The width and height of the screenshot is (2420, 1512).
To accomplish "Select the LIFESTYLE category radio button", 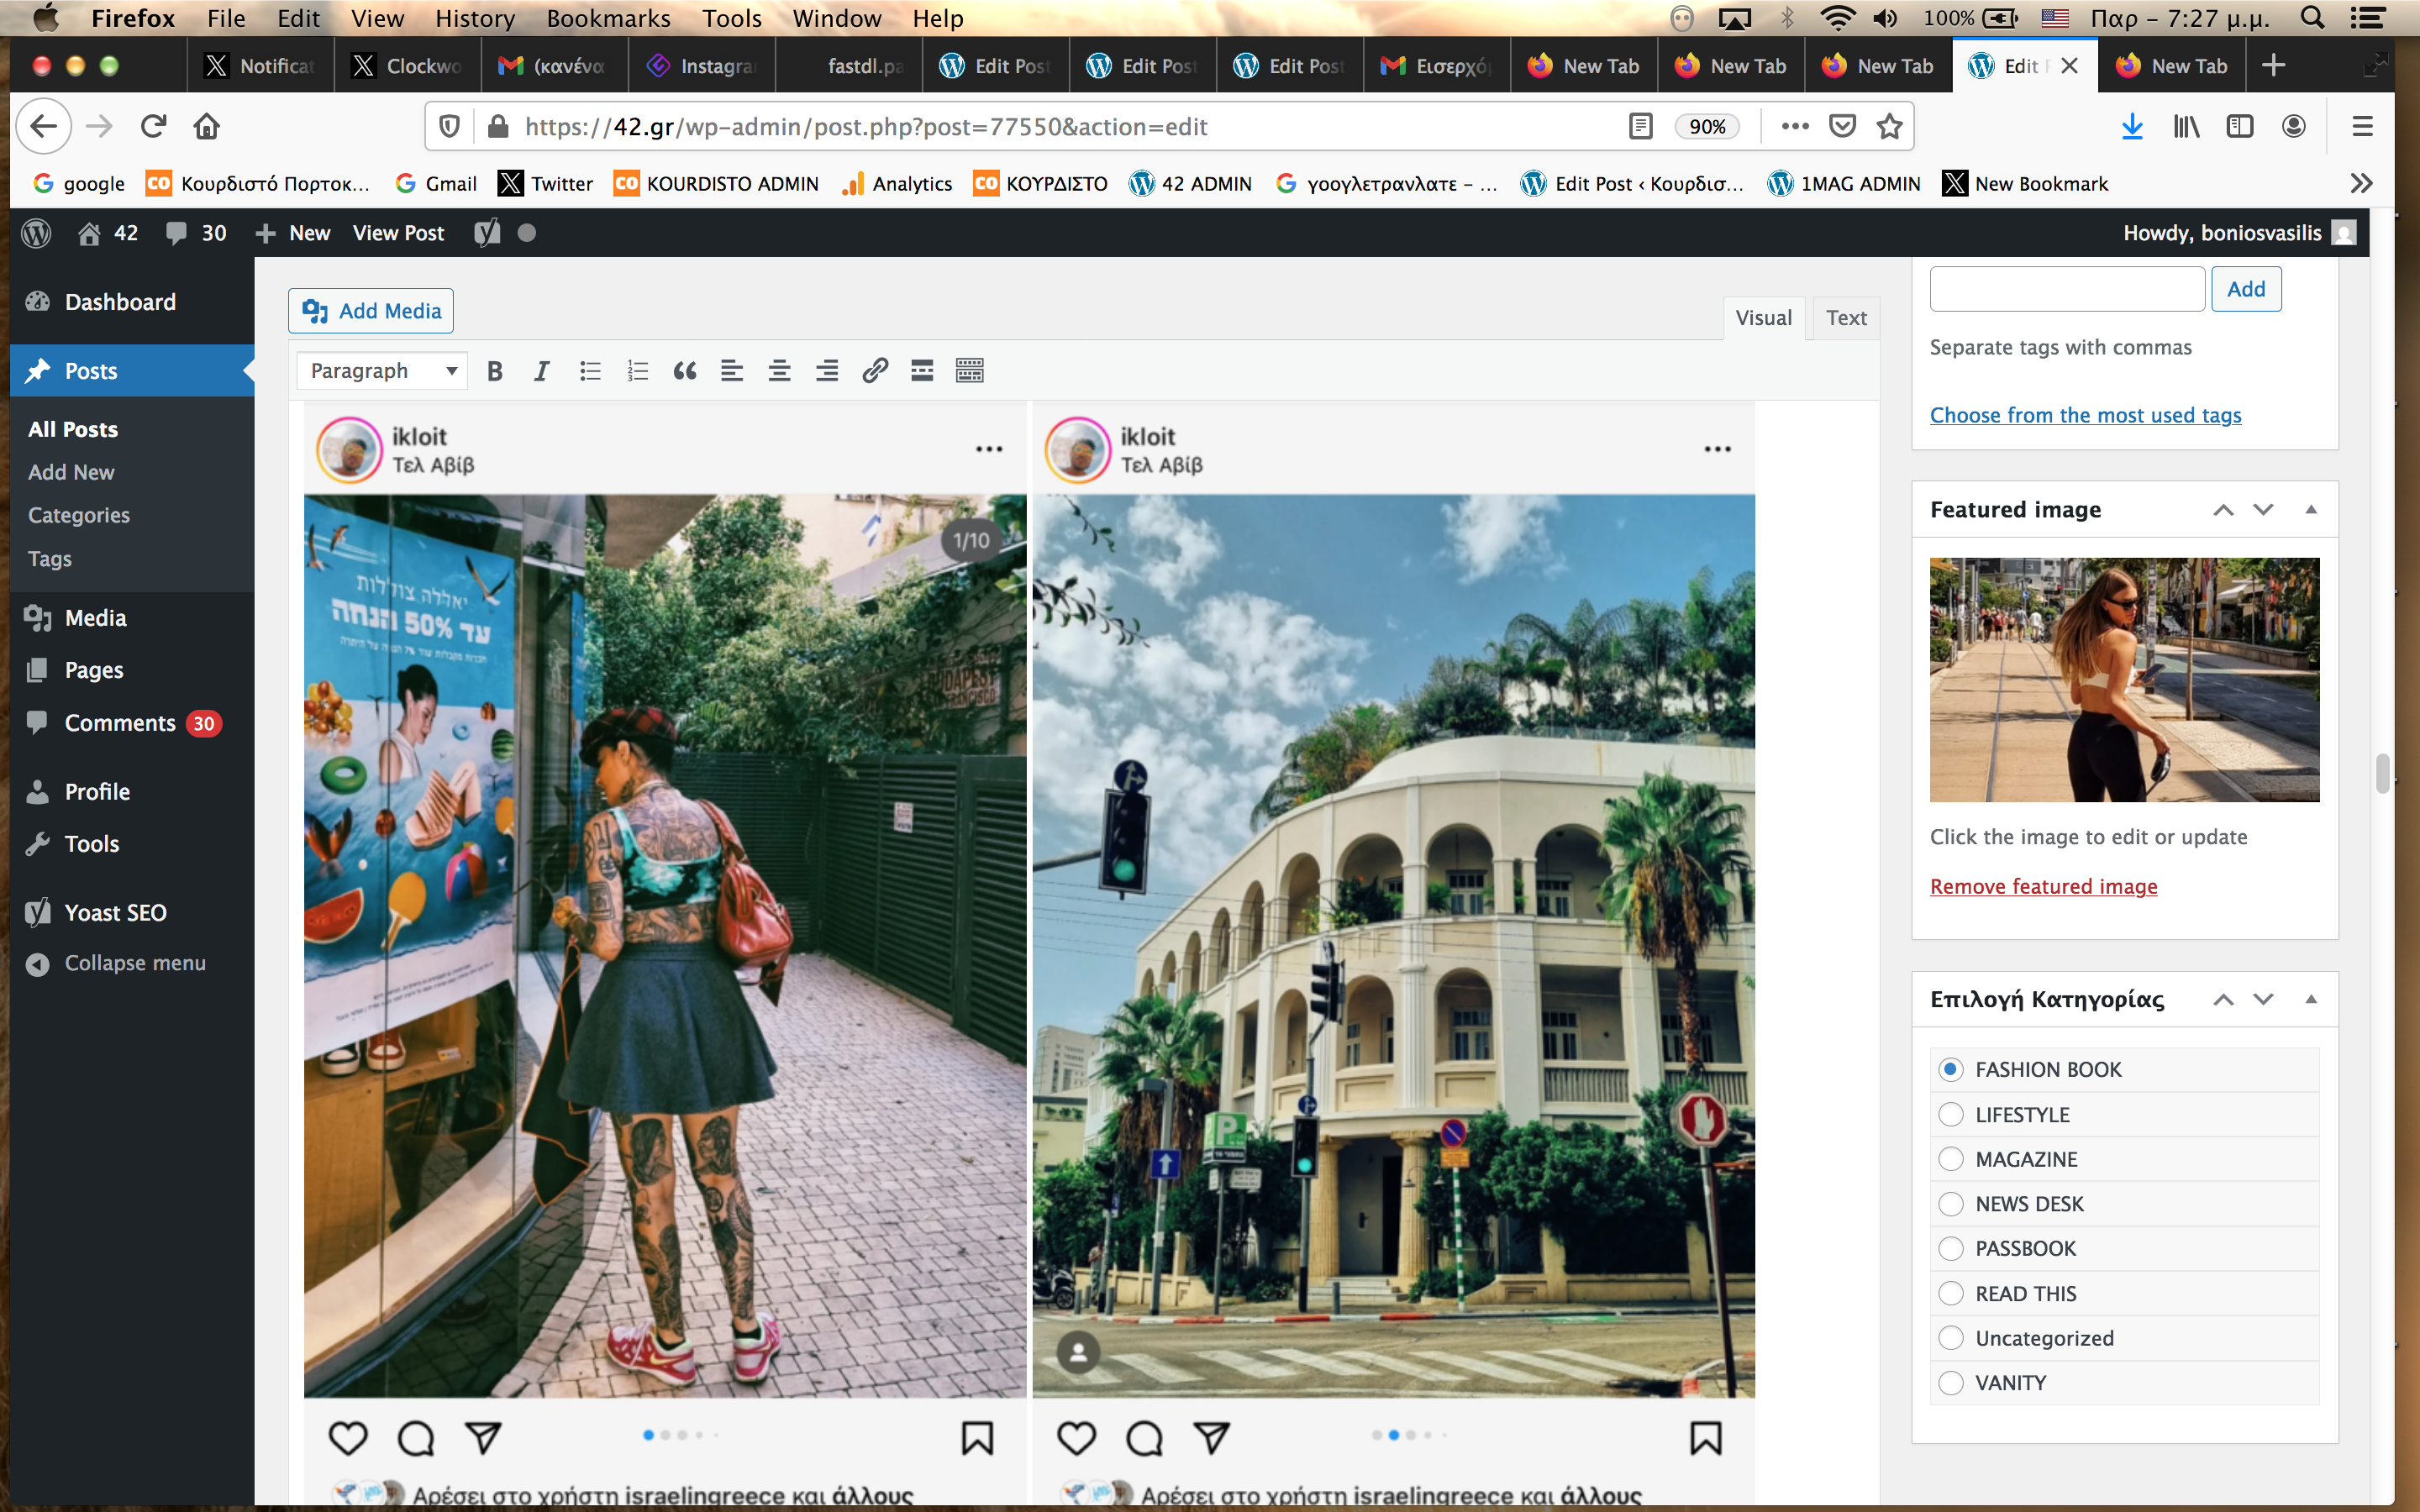I will (1950, 1114).
